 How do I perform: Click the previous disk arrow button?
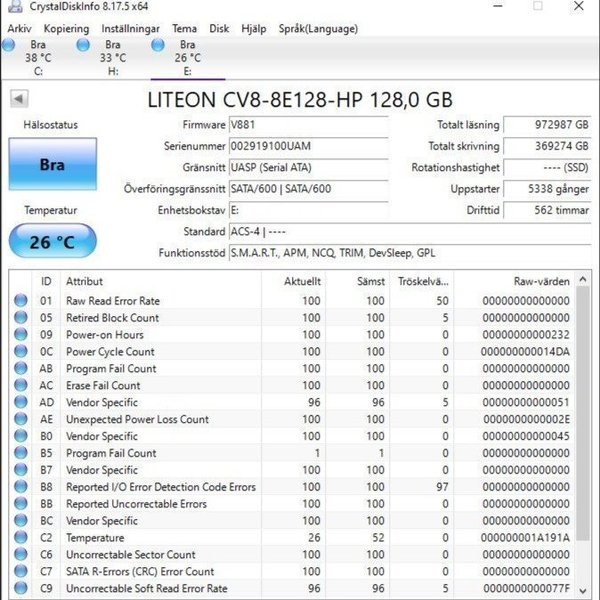(19, 99)
